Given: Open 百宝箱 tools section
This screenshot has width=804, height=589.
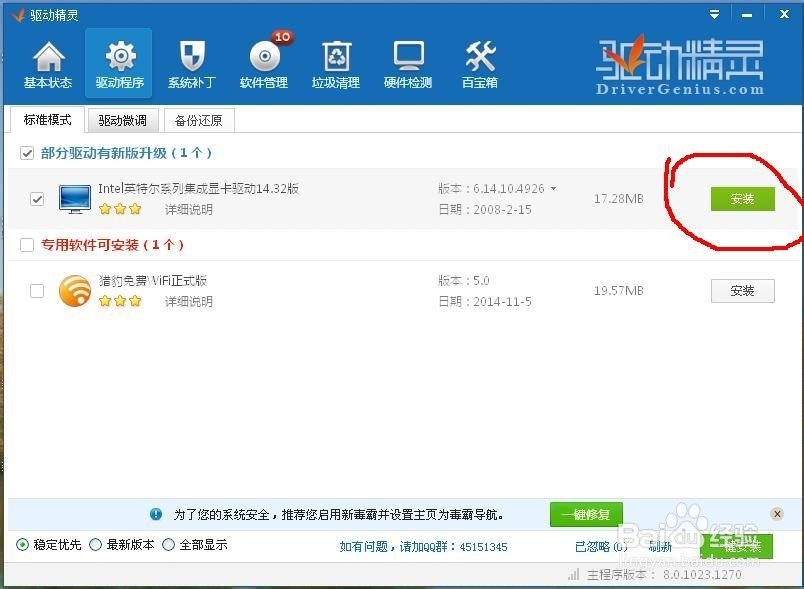Looking at the screenshot, I should tap(480, 64).
